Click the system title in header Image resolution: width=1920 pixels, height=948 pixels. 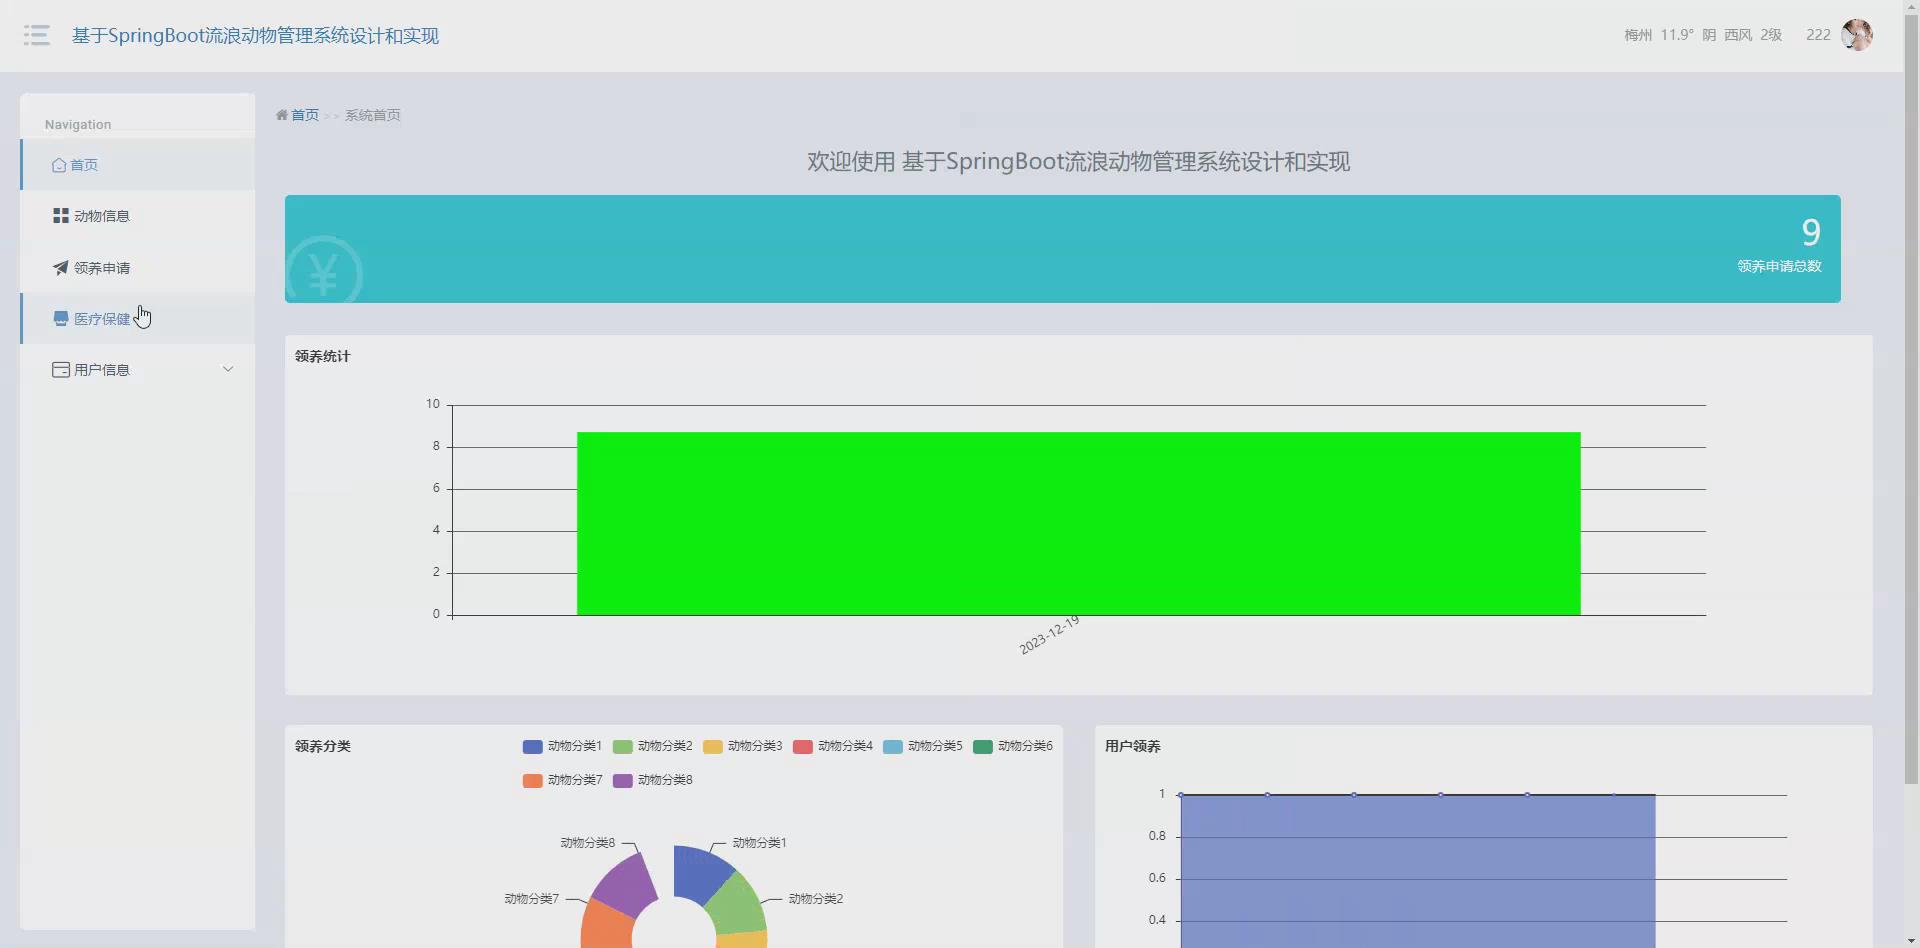255,36
